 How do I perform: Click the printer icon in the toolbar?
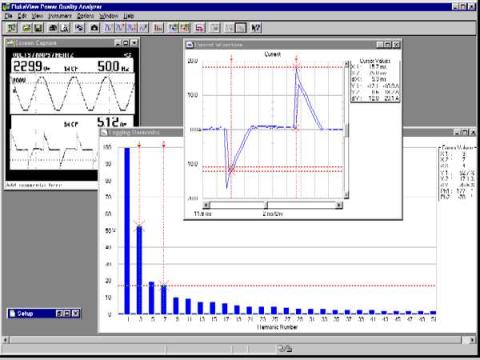(53, 28)
